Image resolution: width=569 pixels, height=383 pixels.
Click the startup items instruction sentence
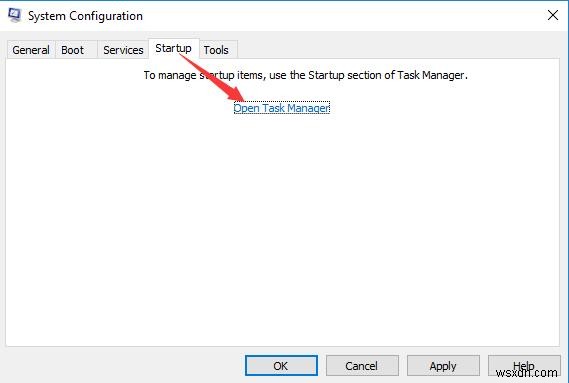pyautogui.click(x=306, y=75)
